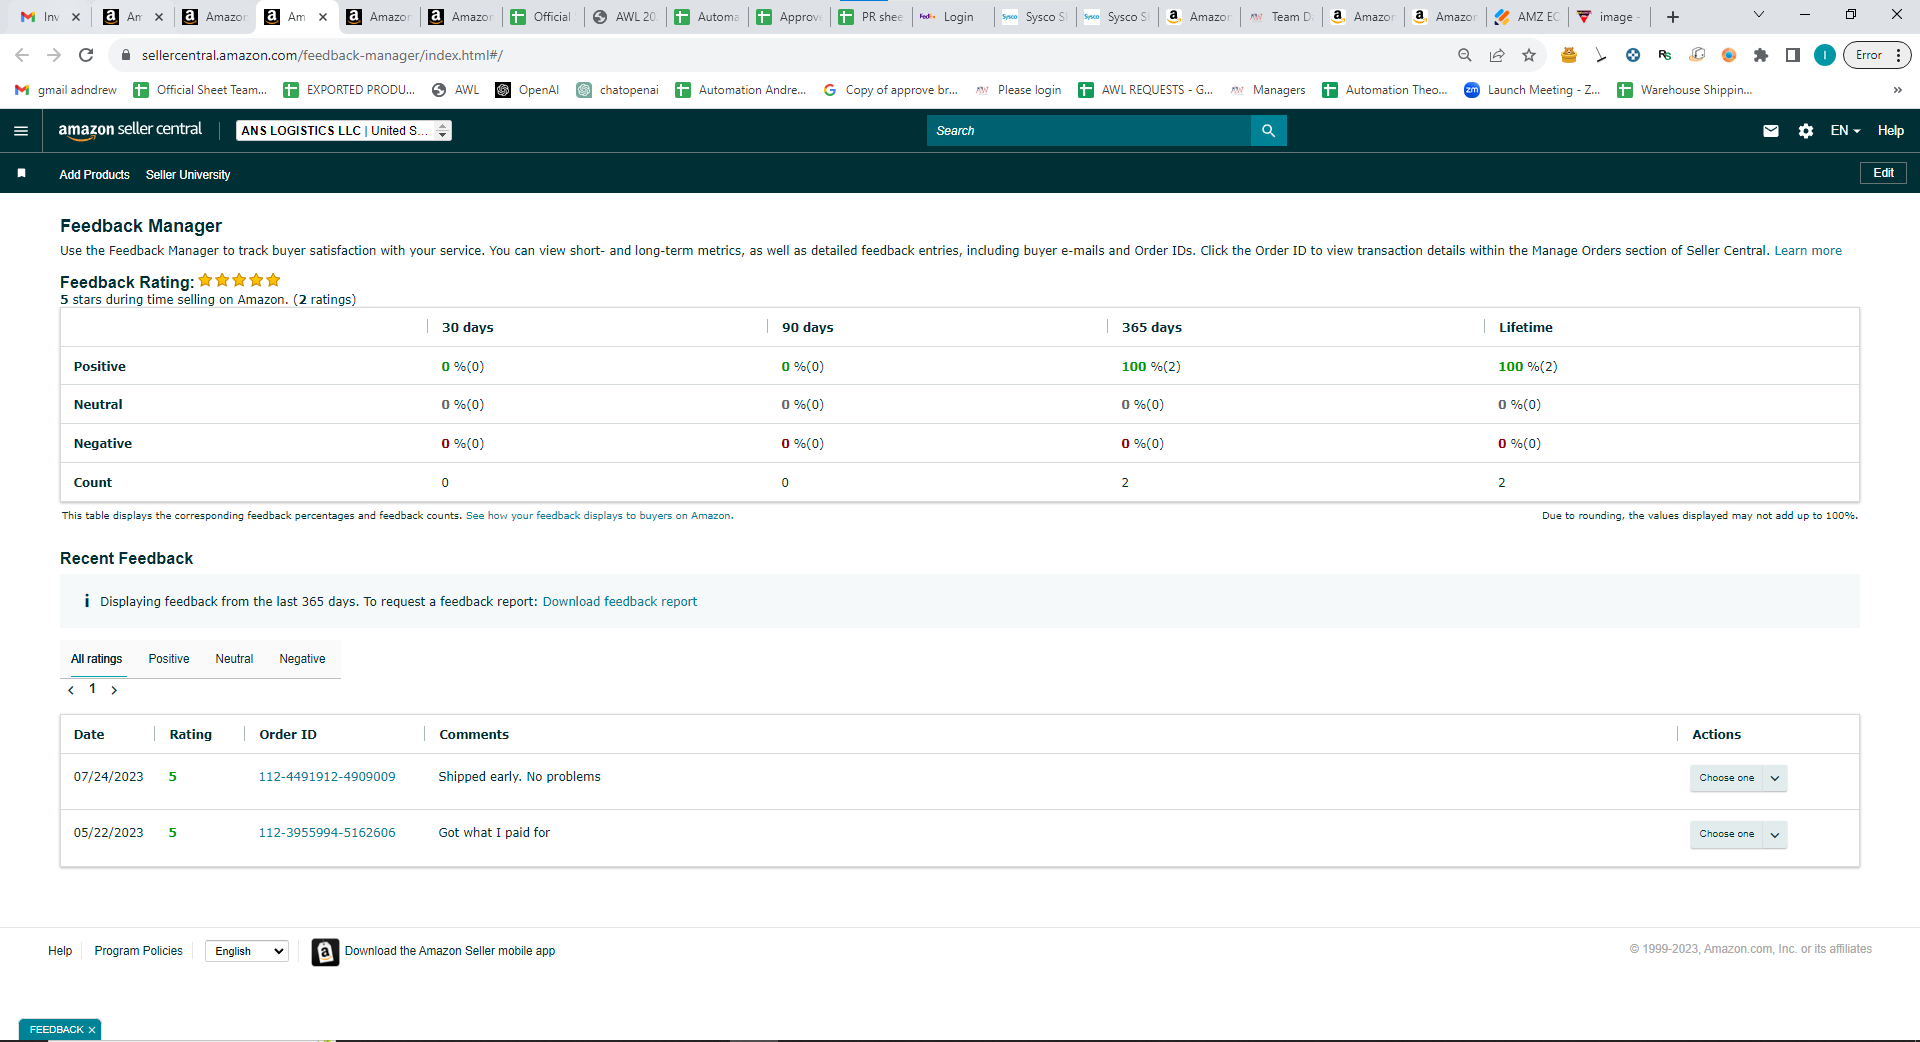This screenshot has width=1920, height=1042.
Task: Open Program Policies footer link
Action: click(138, 951)
